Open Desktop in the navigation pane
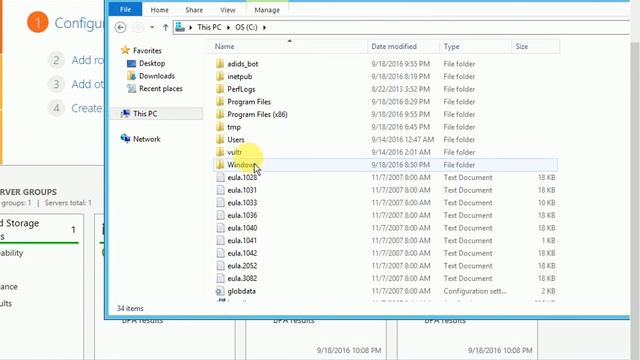This screenshot has width=640, height=360. tap(152, 63)
